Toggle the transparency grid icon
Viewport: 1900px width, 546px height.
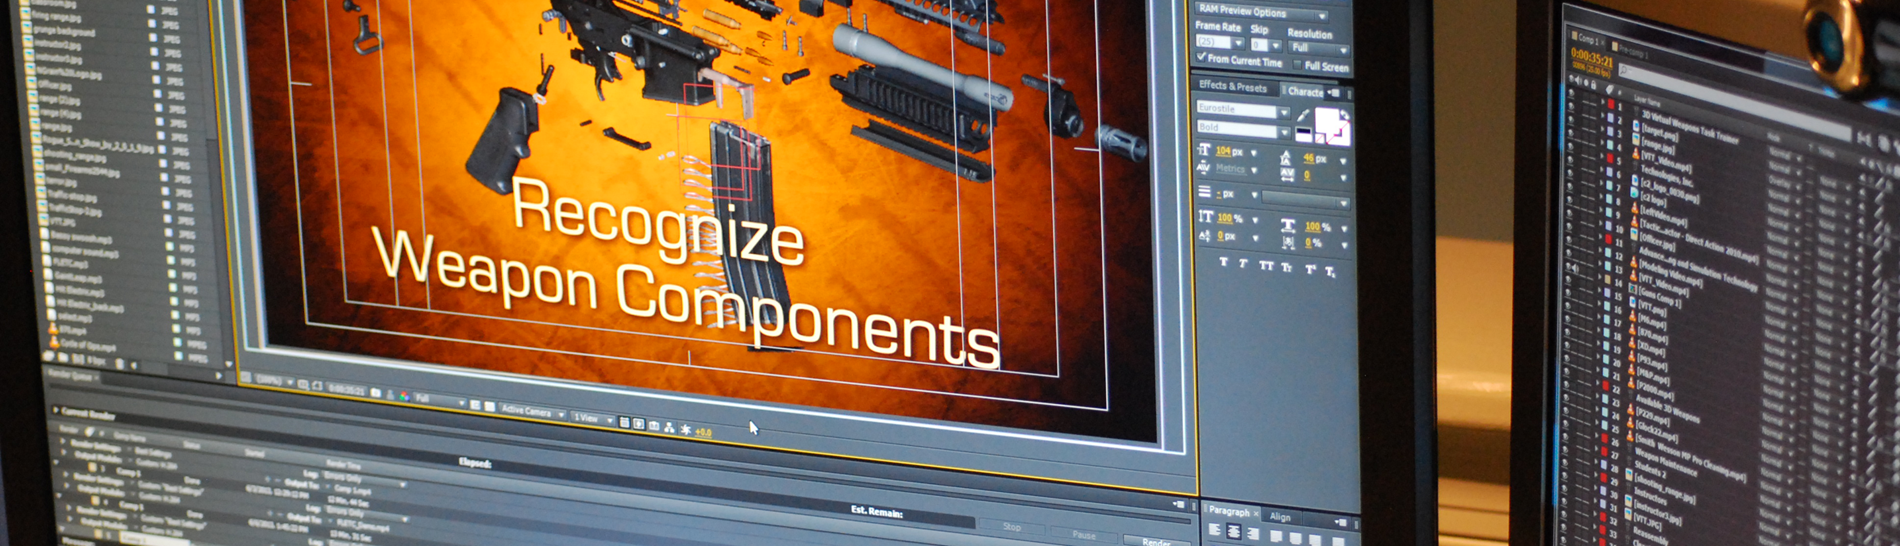tap(490, 406)
